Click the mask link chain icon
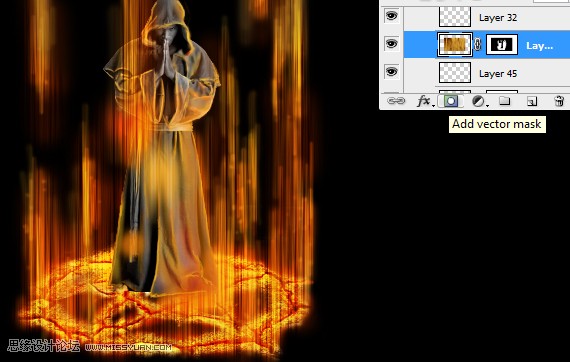Image resolution: width=570 pixels, height=362 pixels. 478,45
